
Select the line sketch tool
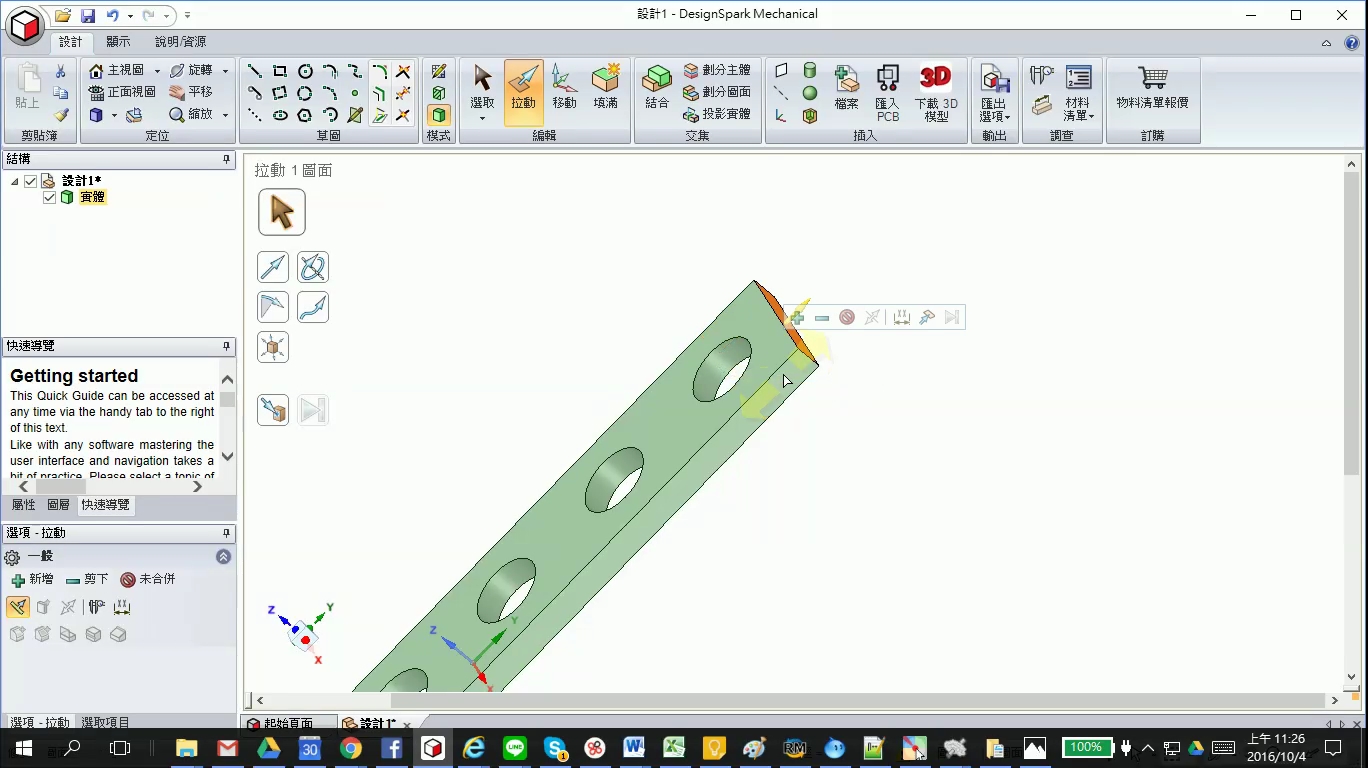[x=255, y=71]
